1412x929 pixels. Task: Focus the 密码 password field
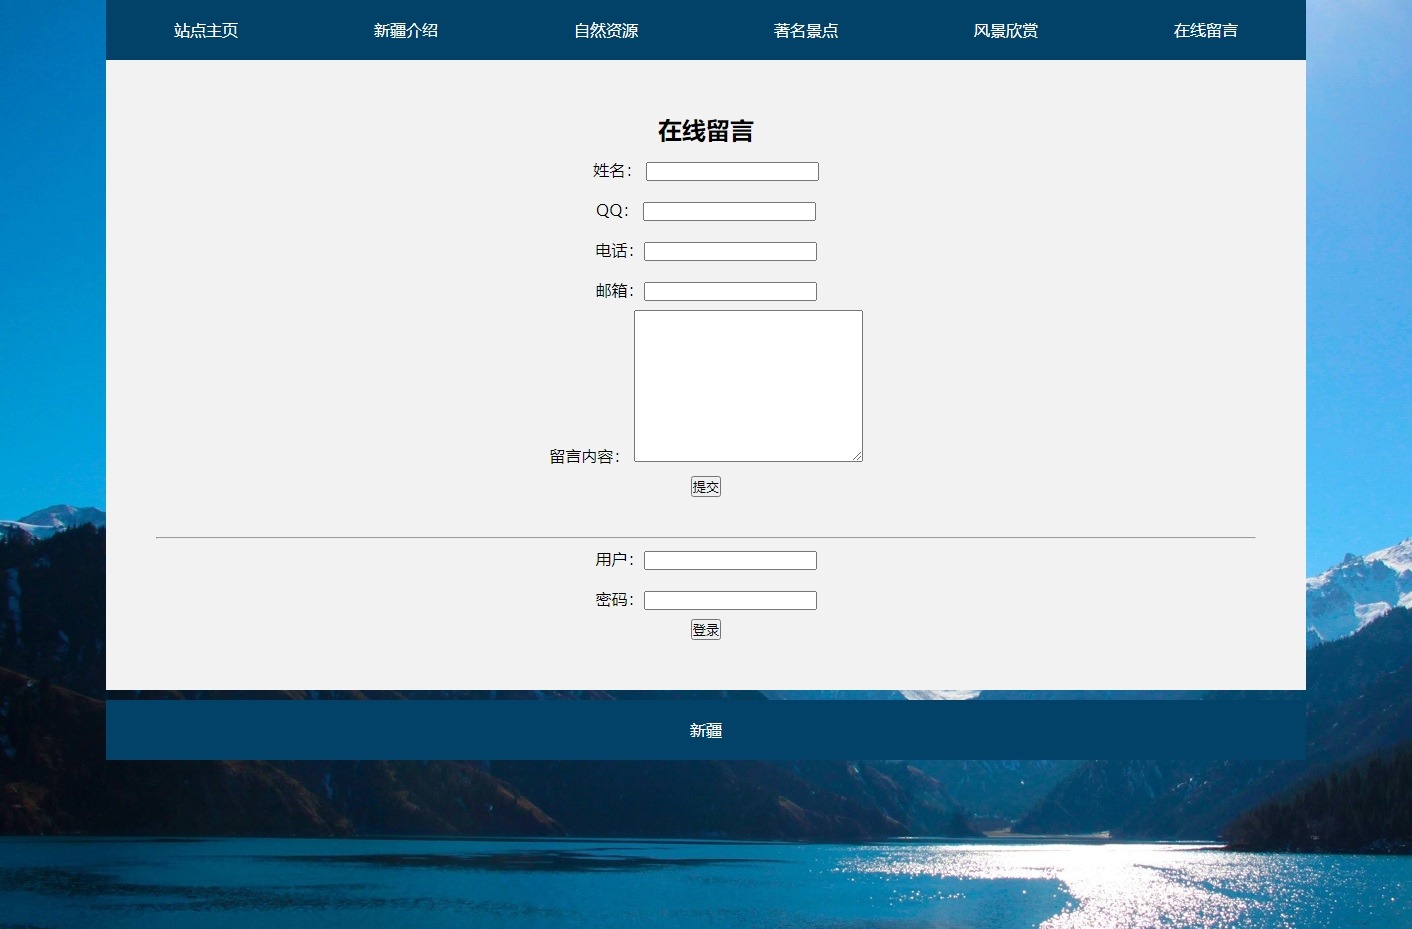pyautogui.click(x=730, y=601)
